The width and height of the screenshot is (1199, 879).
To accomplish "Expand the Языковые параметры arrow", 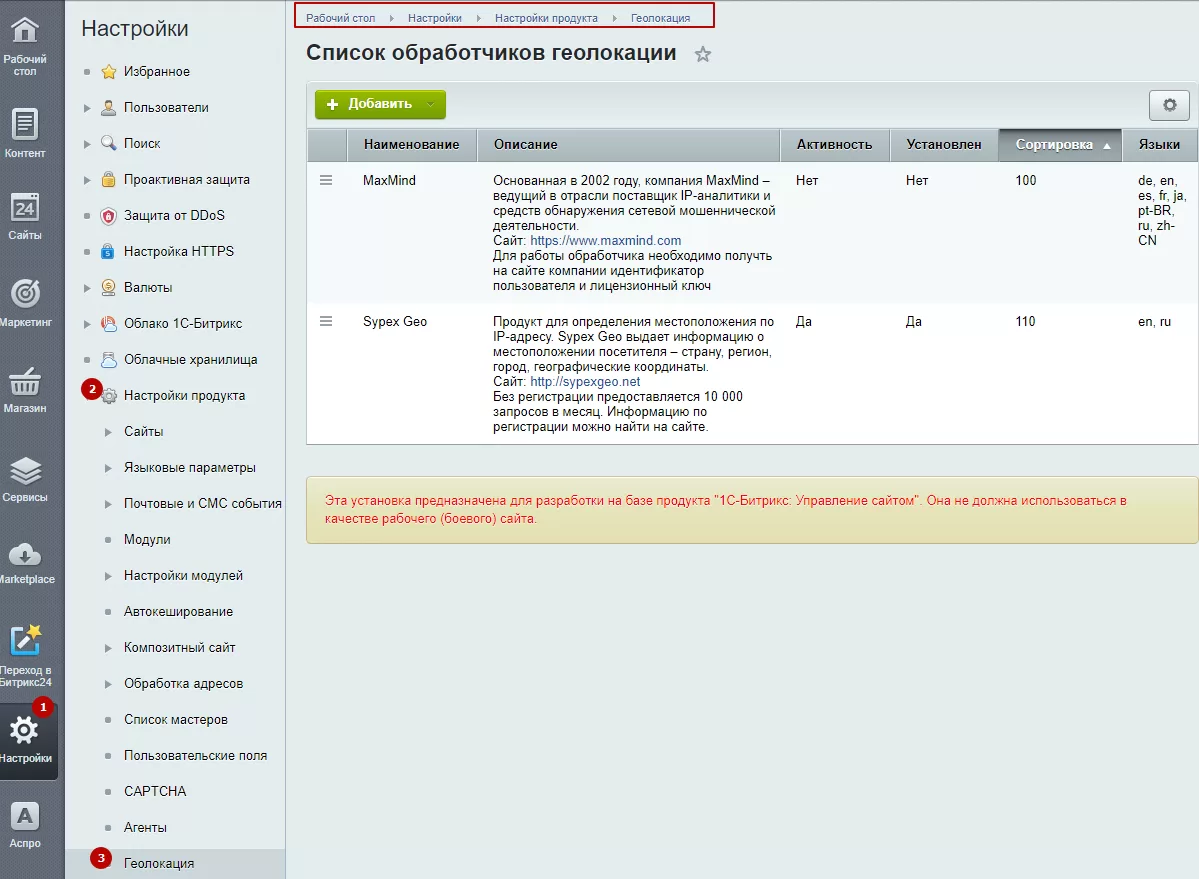I will coord(108,468).
